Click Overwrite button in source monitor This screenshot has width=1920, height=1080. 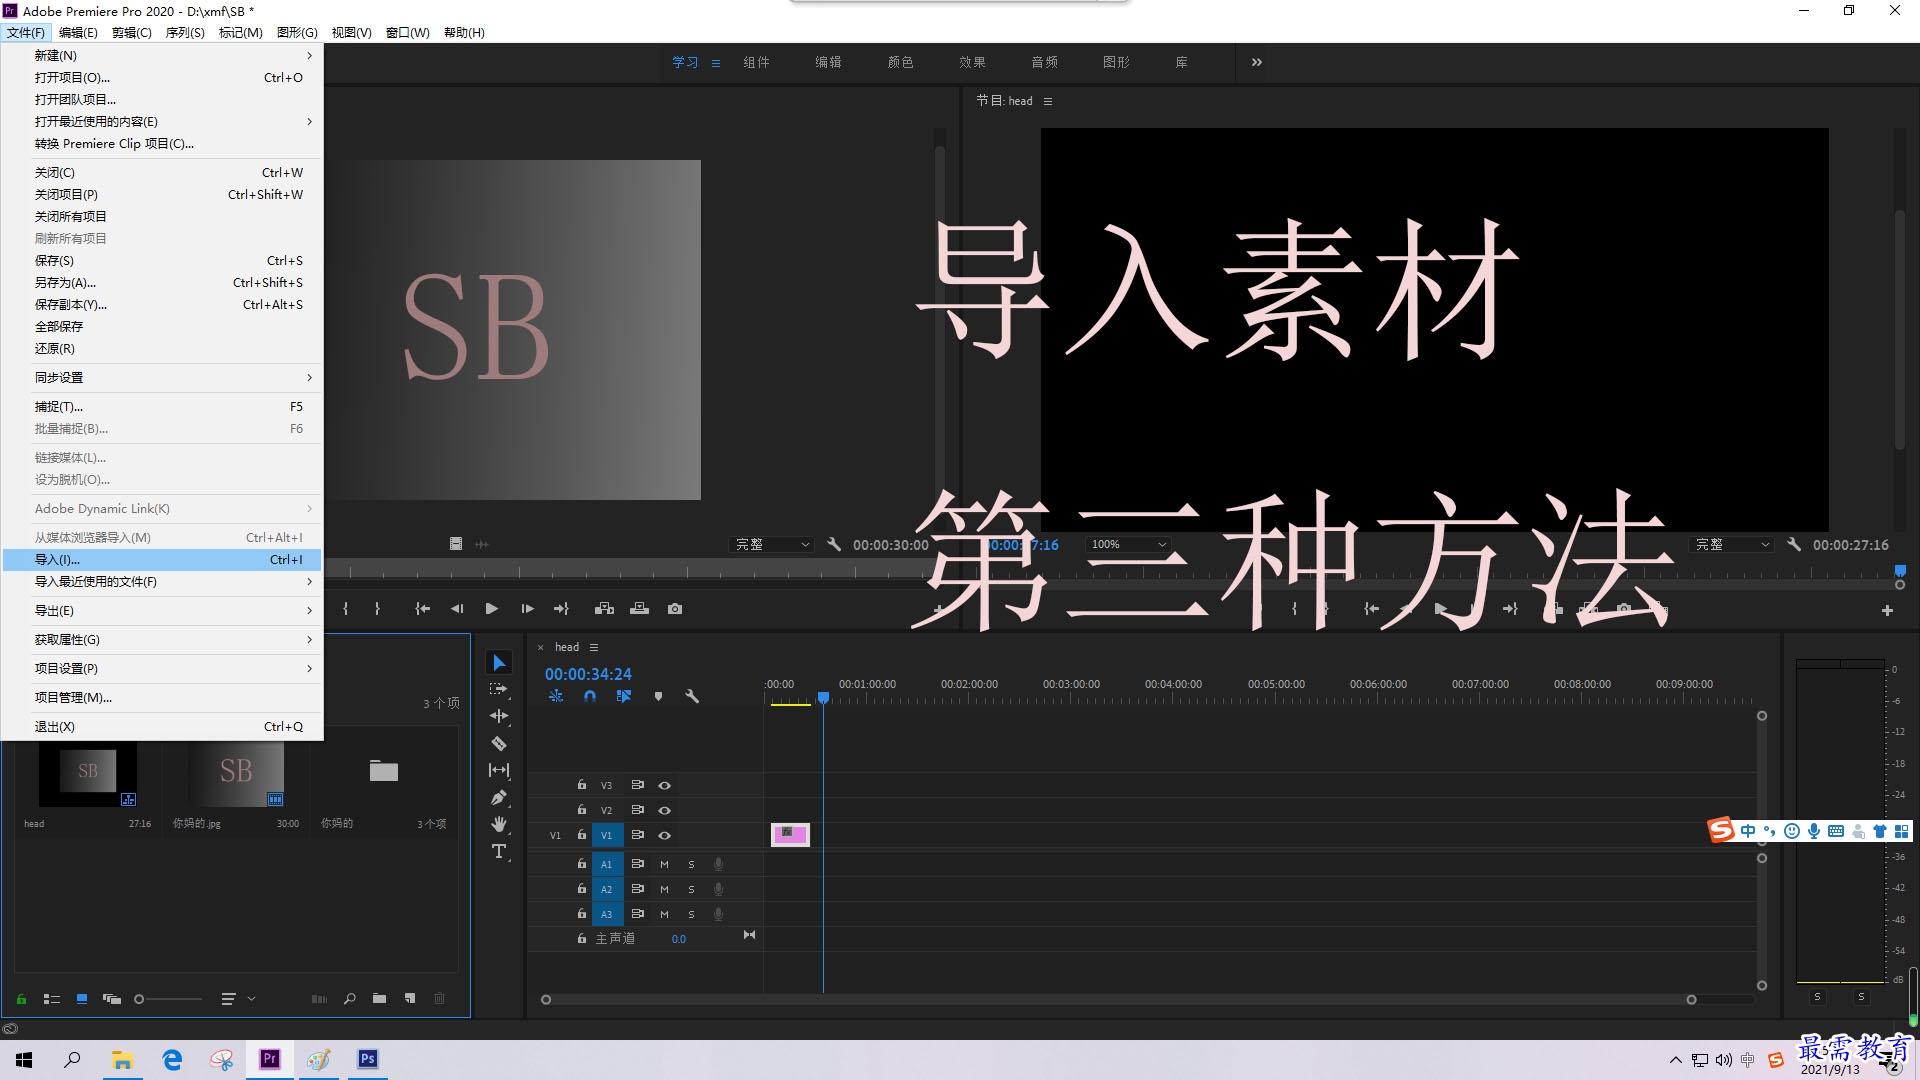click(x=640, y=608)
